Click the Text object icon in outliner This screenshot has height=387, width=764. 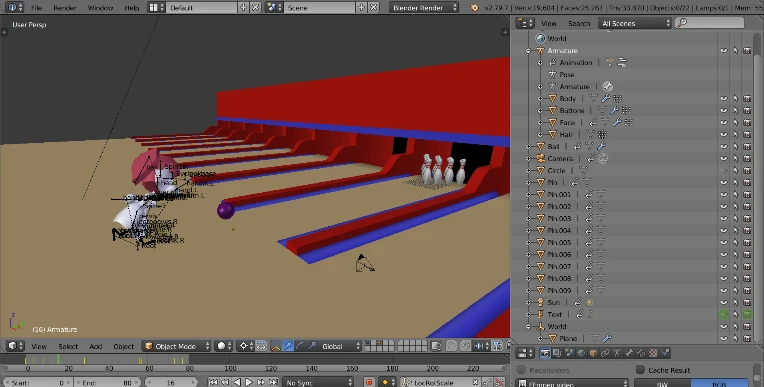coord(540,314)
